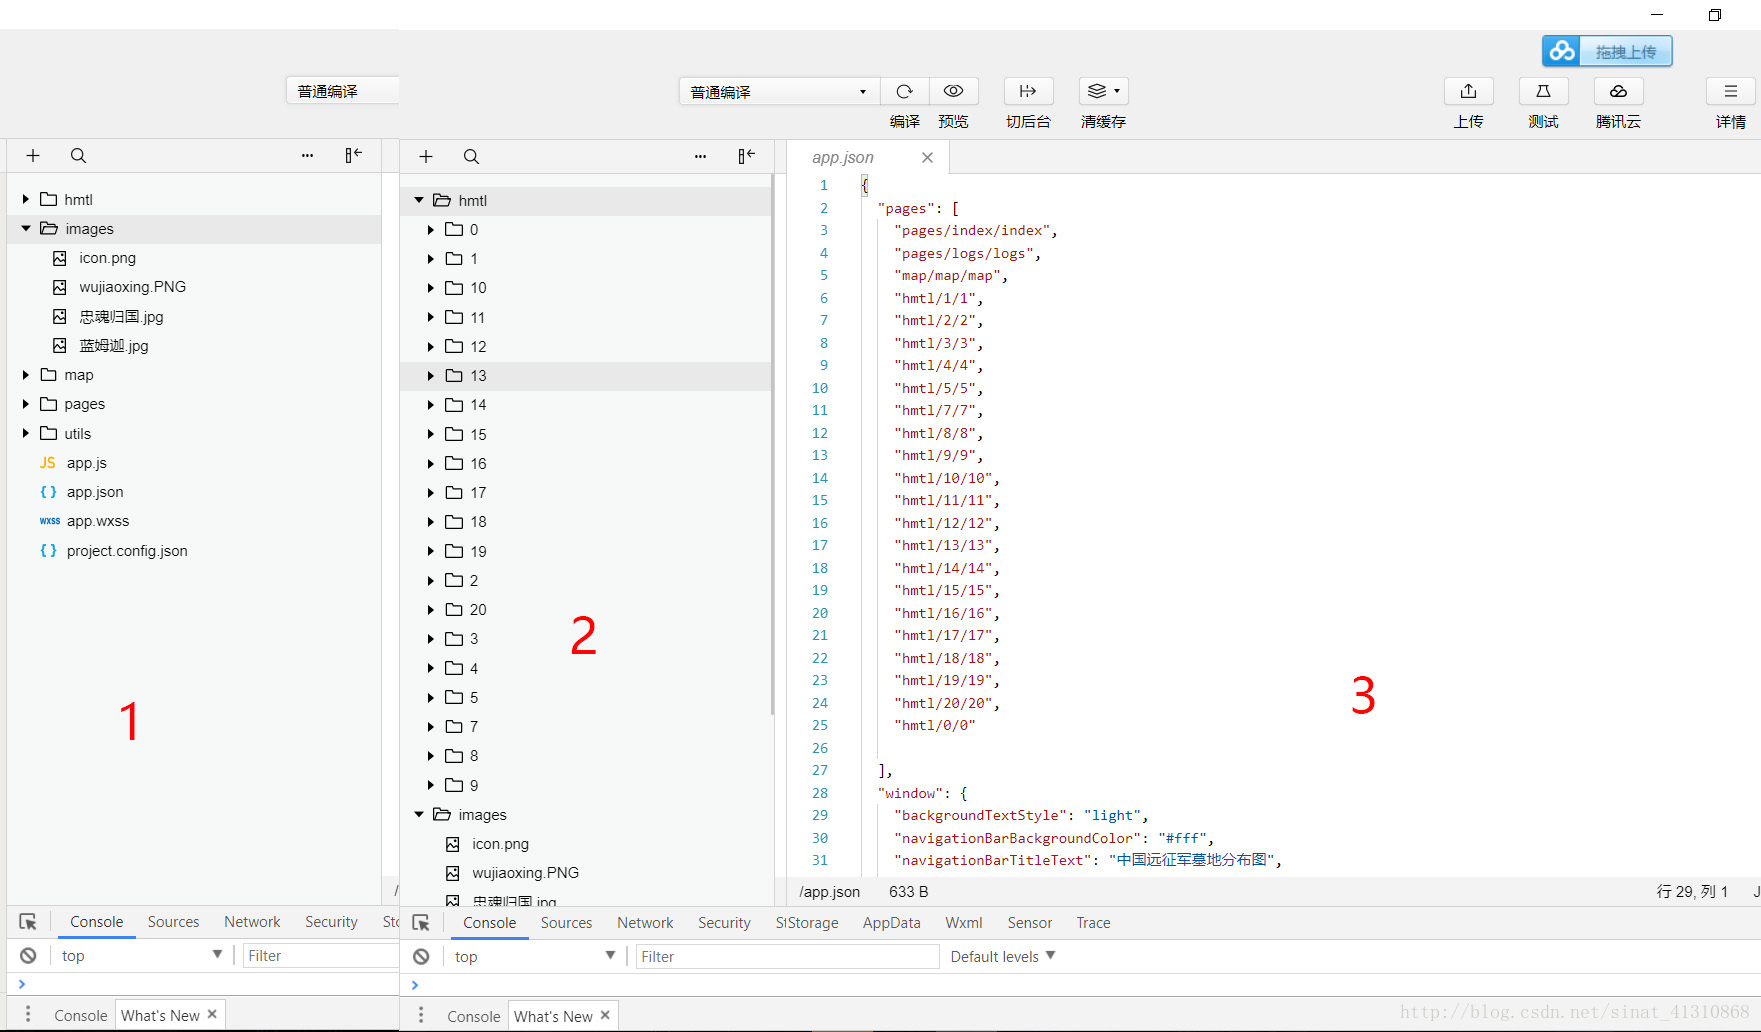This screenshot has width=1761, height=1032.
Task: Switch to Network tab in right devtools
Action: 645,923
